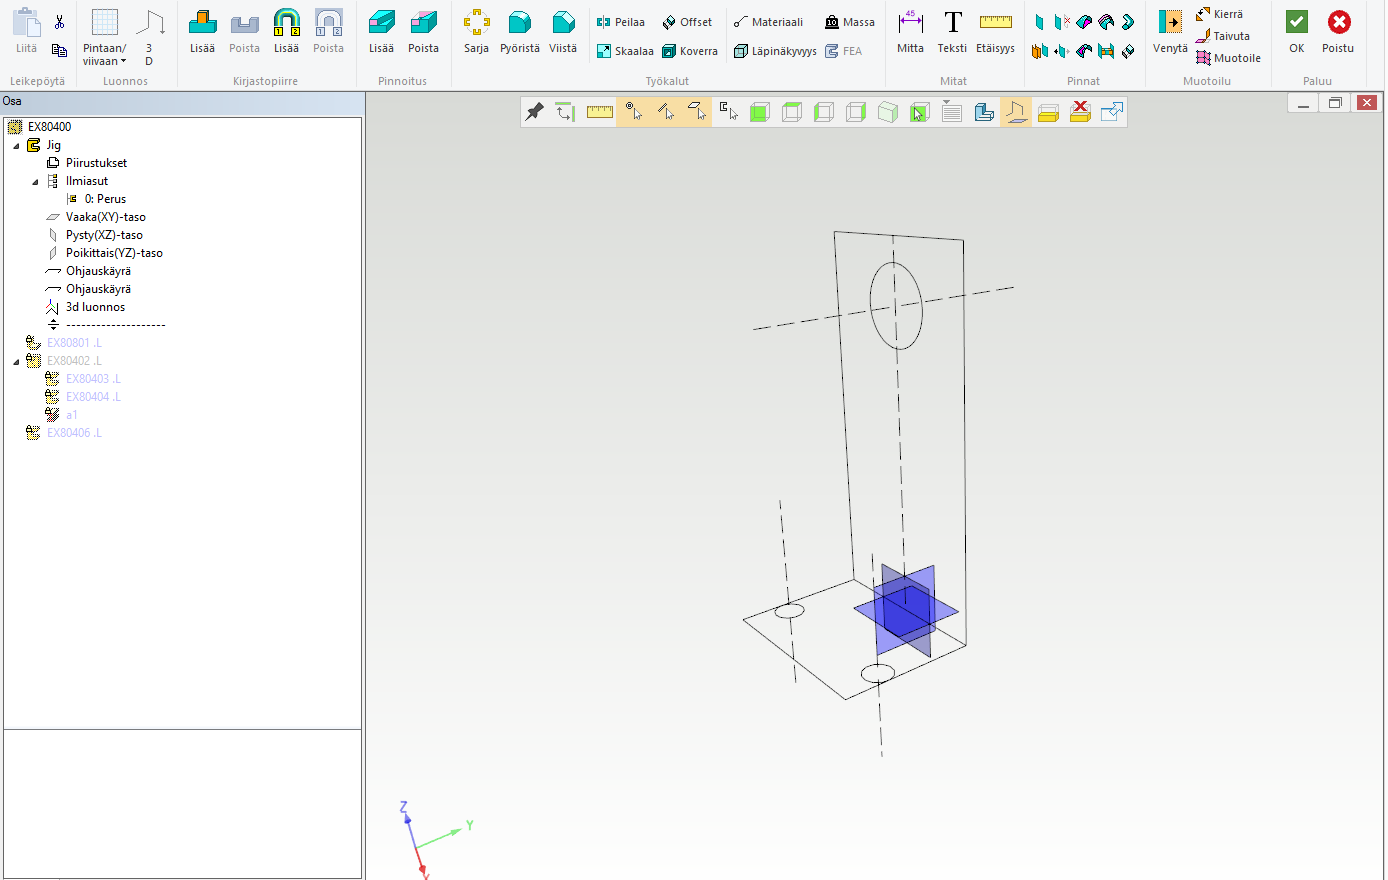The image size is (1388, 880).
Task: Click the blue plane marker in viewport
Action: (906, 610)
